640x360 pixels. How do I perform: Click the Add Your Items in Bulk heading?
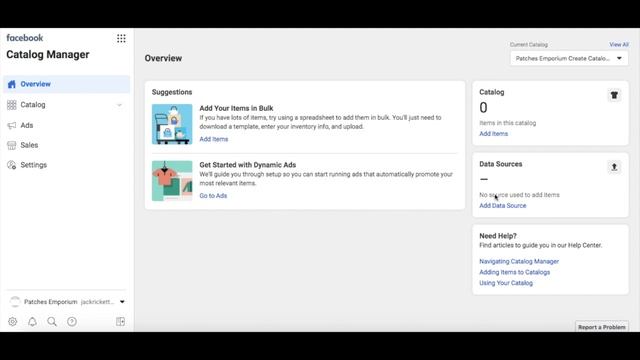point(236,108)
